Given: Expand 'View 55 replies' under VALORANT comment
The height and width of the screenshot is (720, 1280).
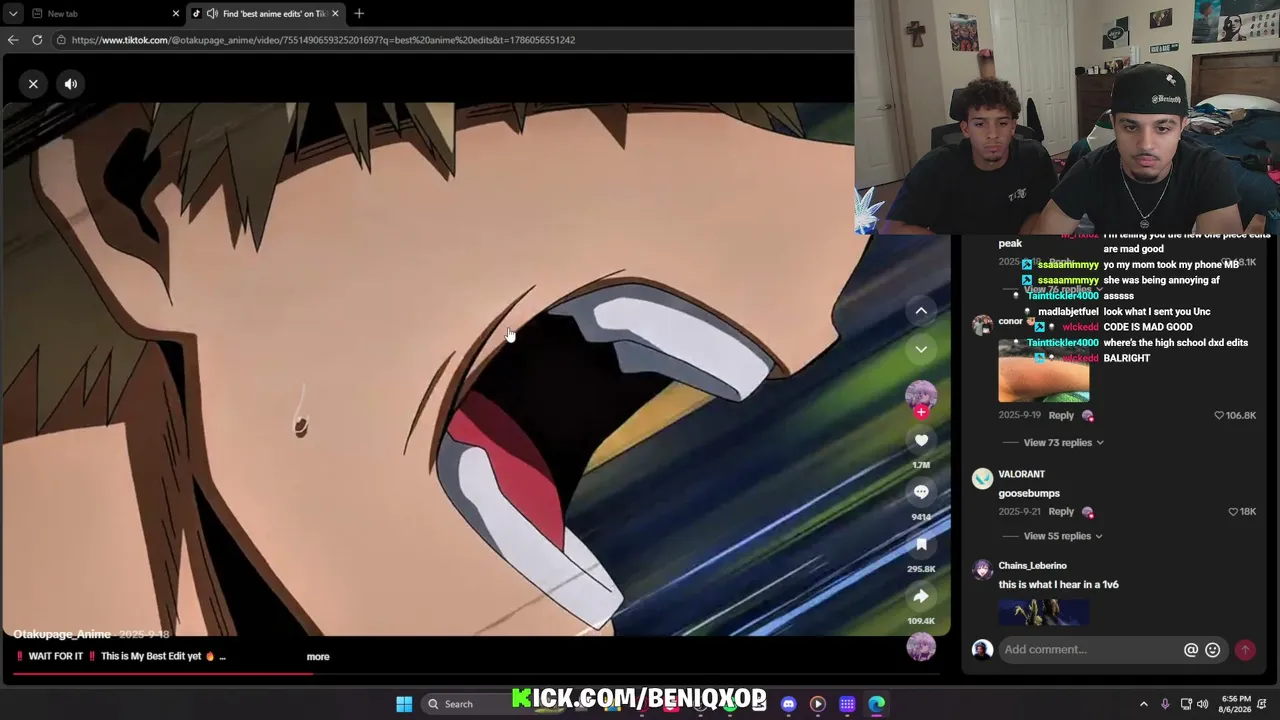Looking at the screenshot, I should [x=1063, y=536].
